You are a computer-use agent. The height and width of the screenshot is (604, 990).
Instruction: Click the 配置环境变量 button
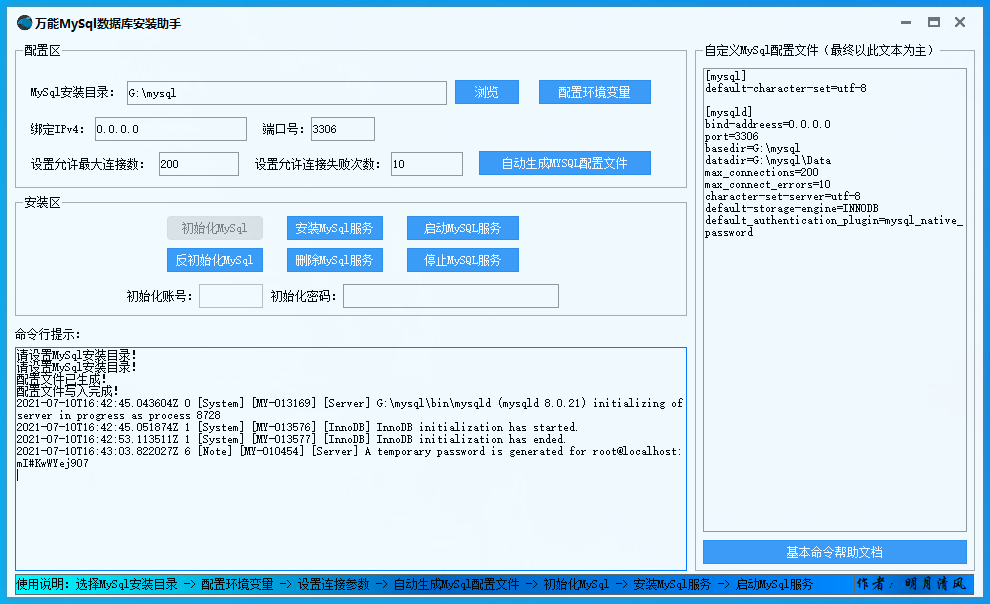(x=594, y=92)
